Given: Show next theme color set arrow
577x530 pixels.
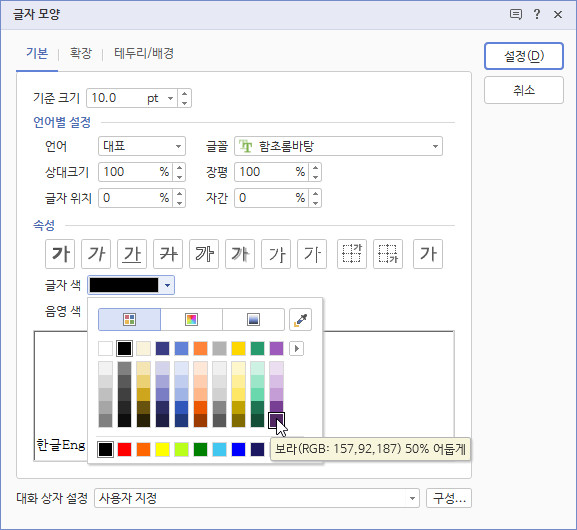Looking at the screenshot, I should 297,349.
